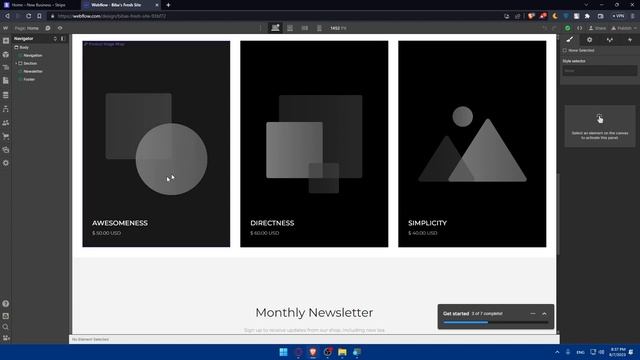Expand the Section tree item arrow
Screen dimensions: 640x360
tap(16, 64)
